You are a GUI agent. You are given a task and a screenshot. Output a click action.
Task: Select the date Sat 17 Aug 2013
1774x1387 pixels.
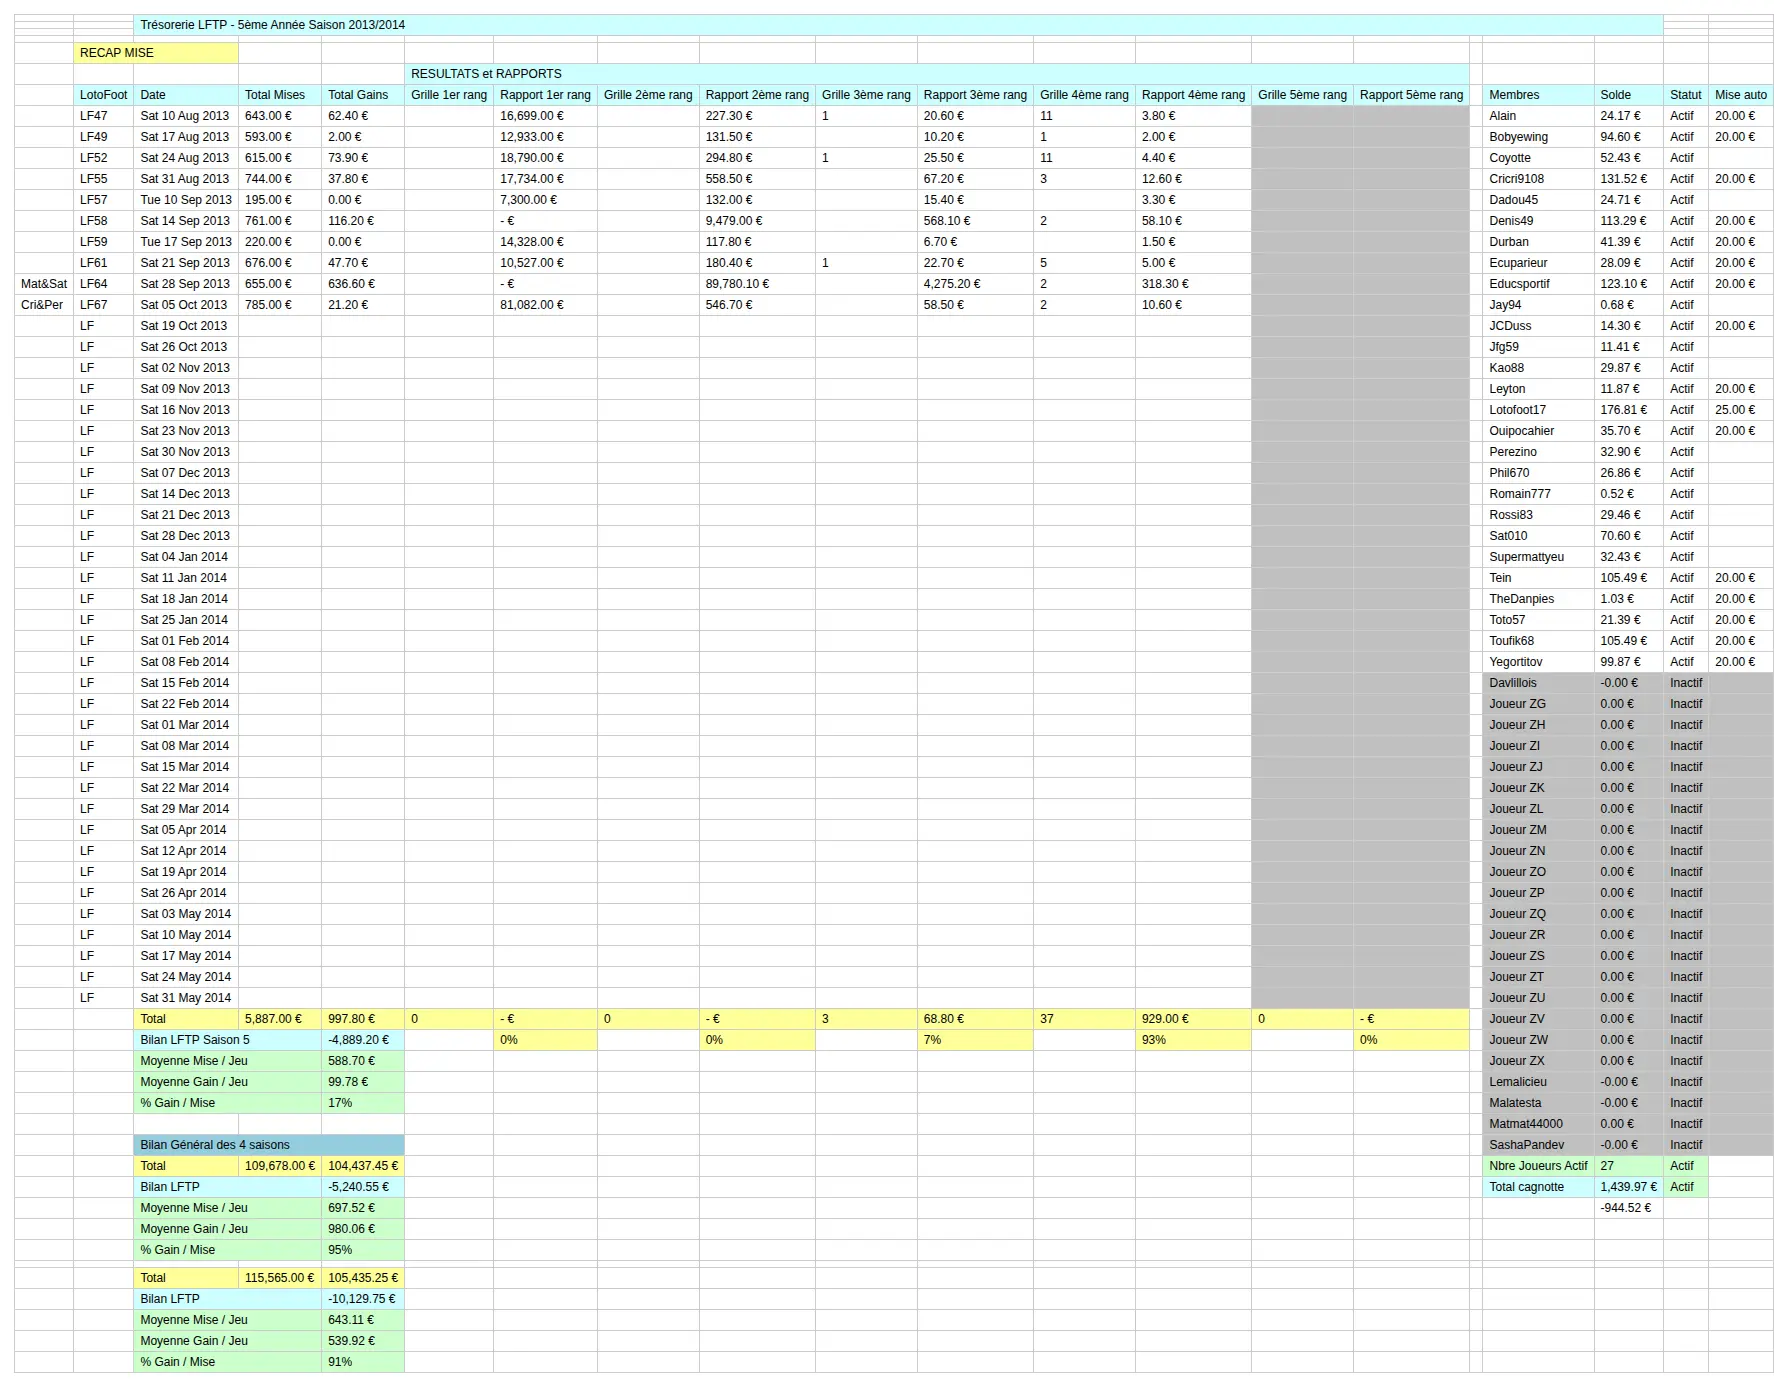click(185, 137)
